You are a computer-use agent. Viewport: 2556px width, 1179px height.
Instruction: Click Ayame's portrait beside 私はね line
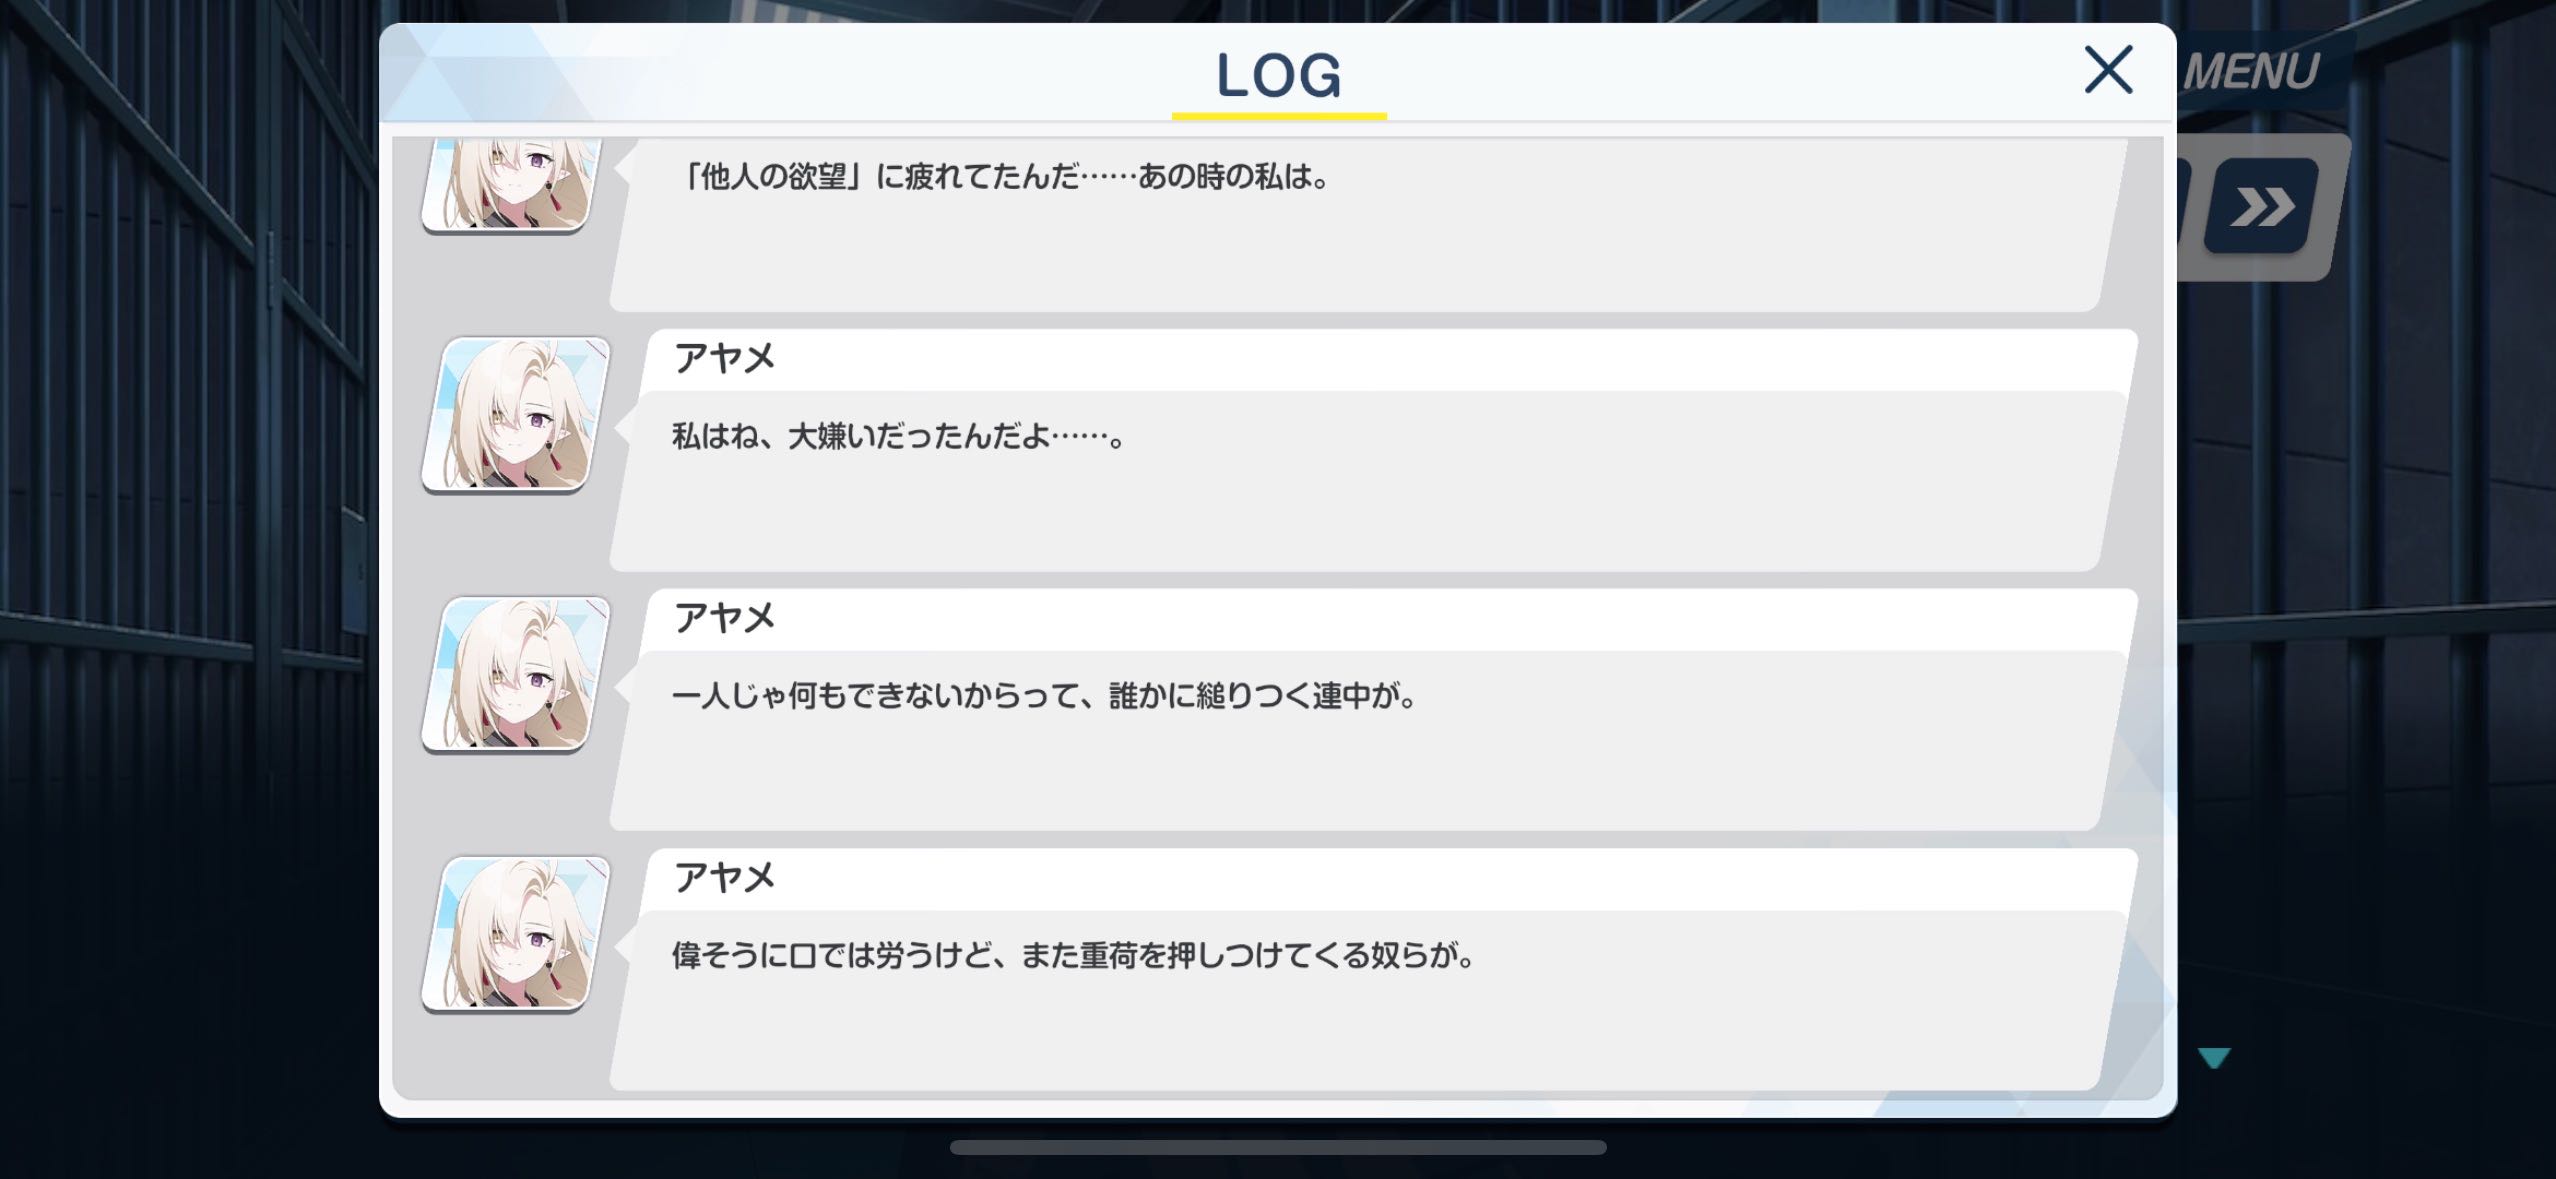516,414
